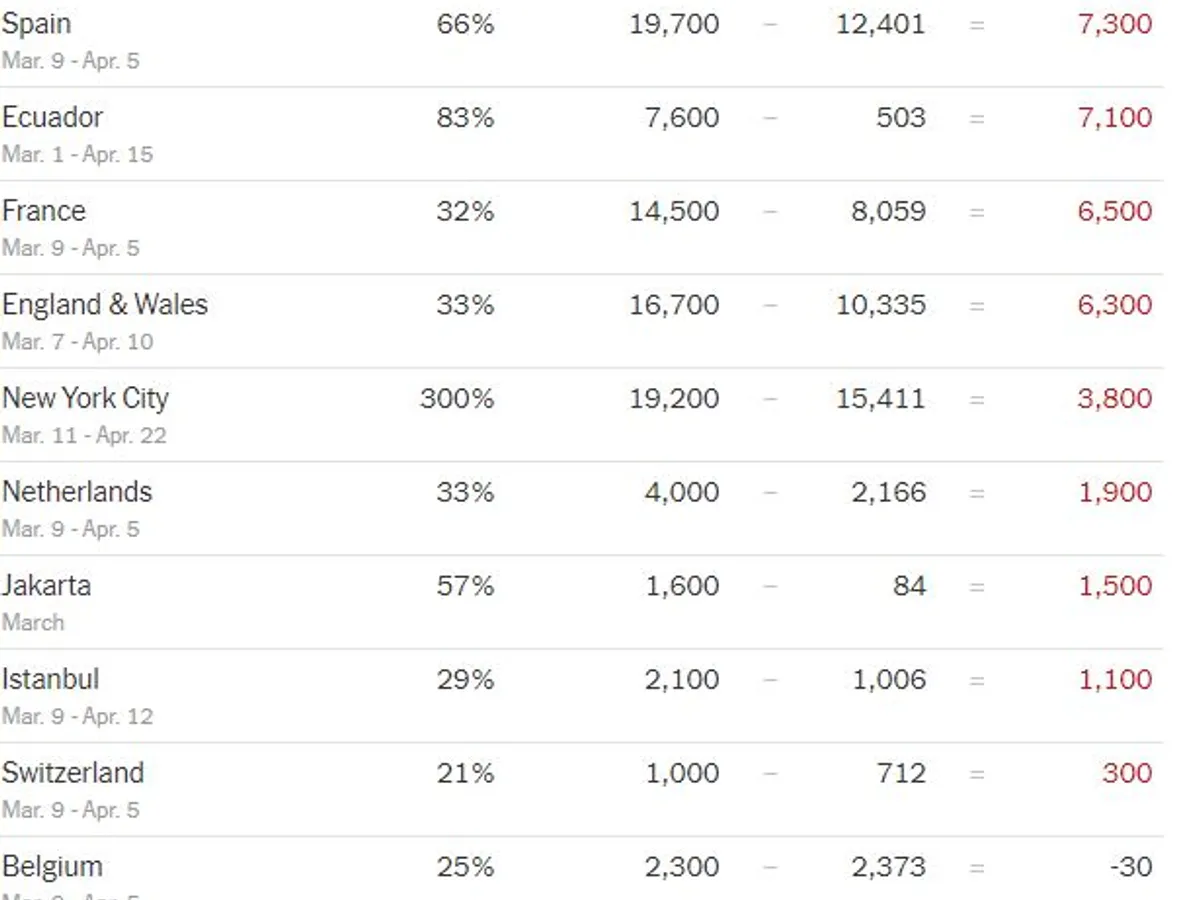This screenshot has height=900, width=1200.
Task: Click the New York City row name
Action: [x=85, y=399]
